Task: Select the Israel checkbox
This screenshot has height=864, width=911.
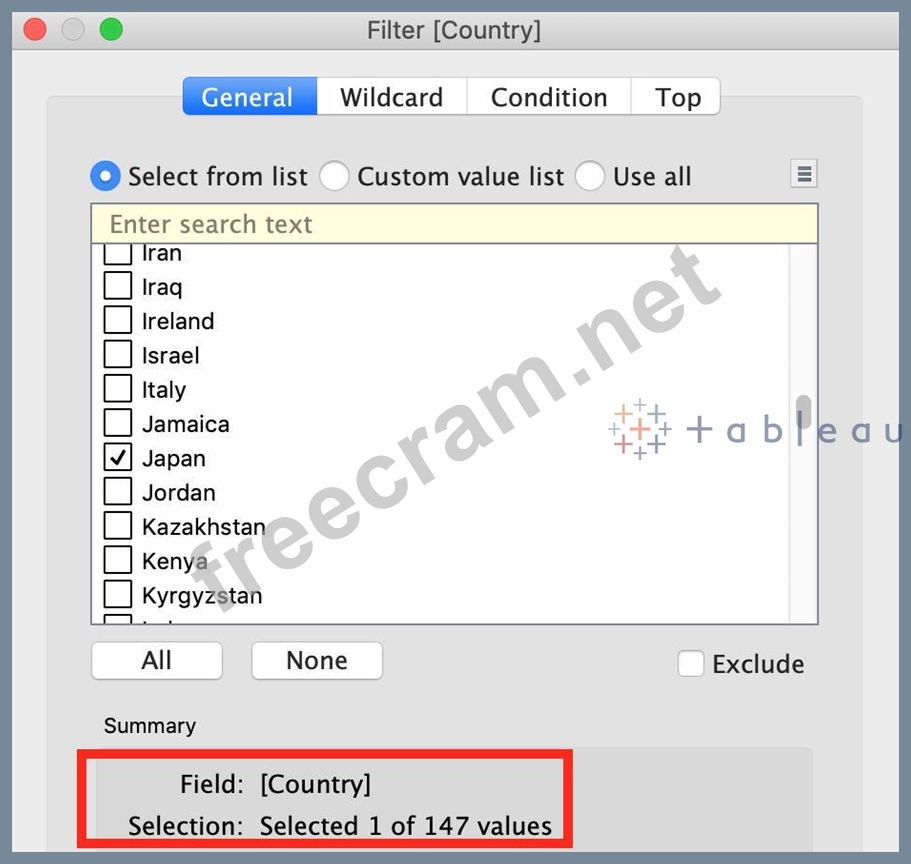Action: (x=118, y=355)
